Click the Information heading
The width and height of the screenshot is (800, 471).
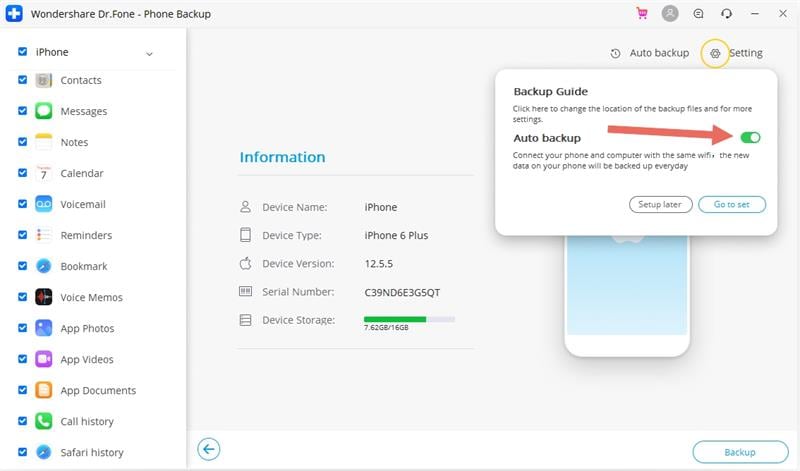282,157
